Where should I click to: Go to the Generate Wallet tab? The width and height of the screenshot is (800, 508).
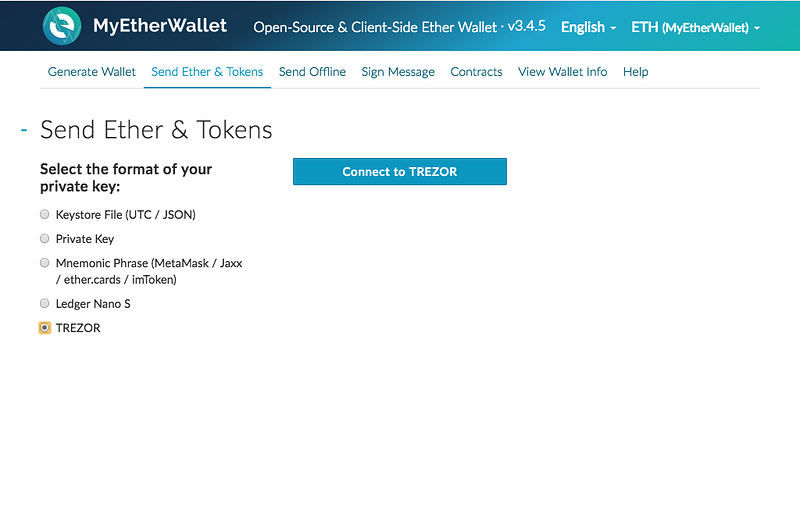[x=92, y=72]
